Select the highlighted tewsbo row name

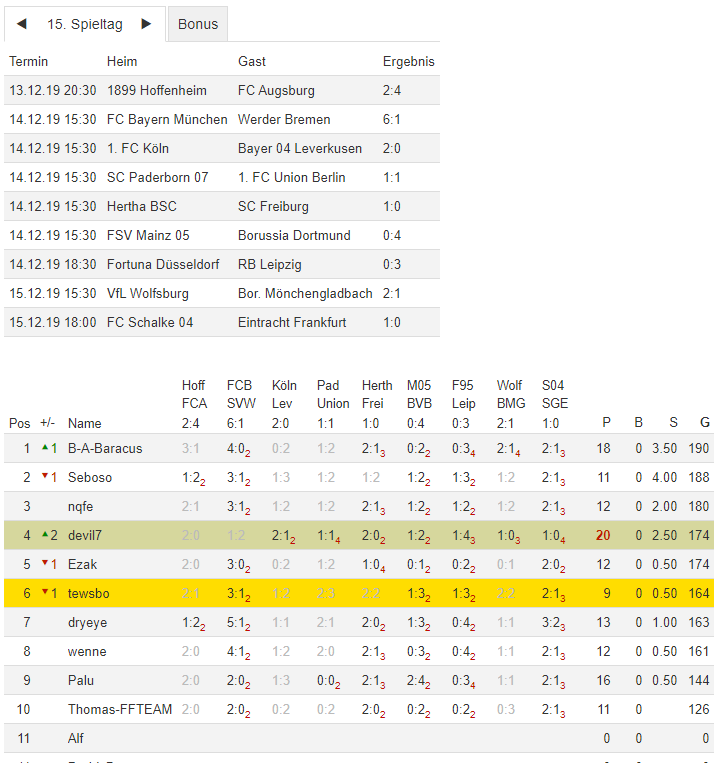90,593
